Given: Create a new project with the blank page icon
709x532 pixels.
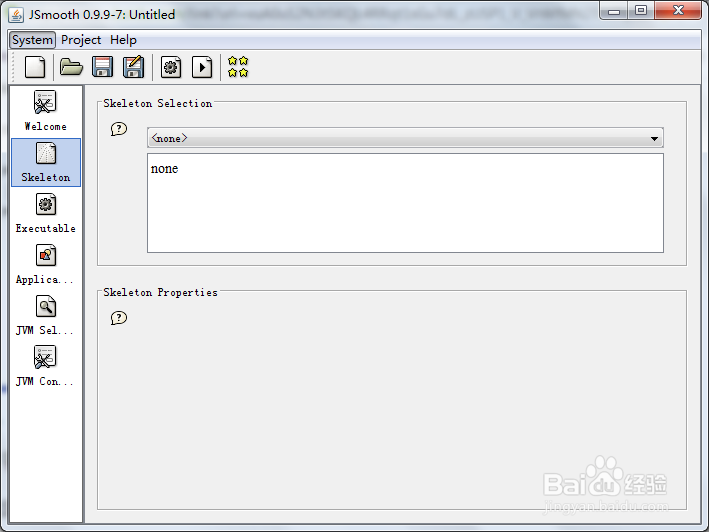Looking at the screenshot, I should (x=35, y=67).
